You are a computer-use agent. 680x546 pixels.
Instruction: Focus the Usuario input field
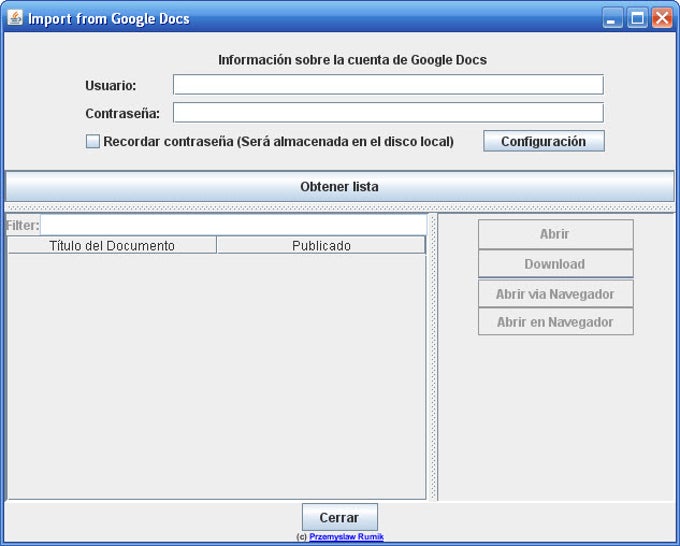coord(388,85)
